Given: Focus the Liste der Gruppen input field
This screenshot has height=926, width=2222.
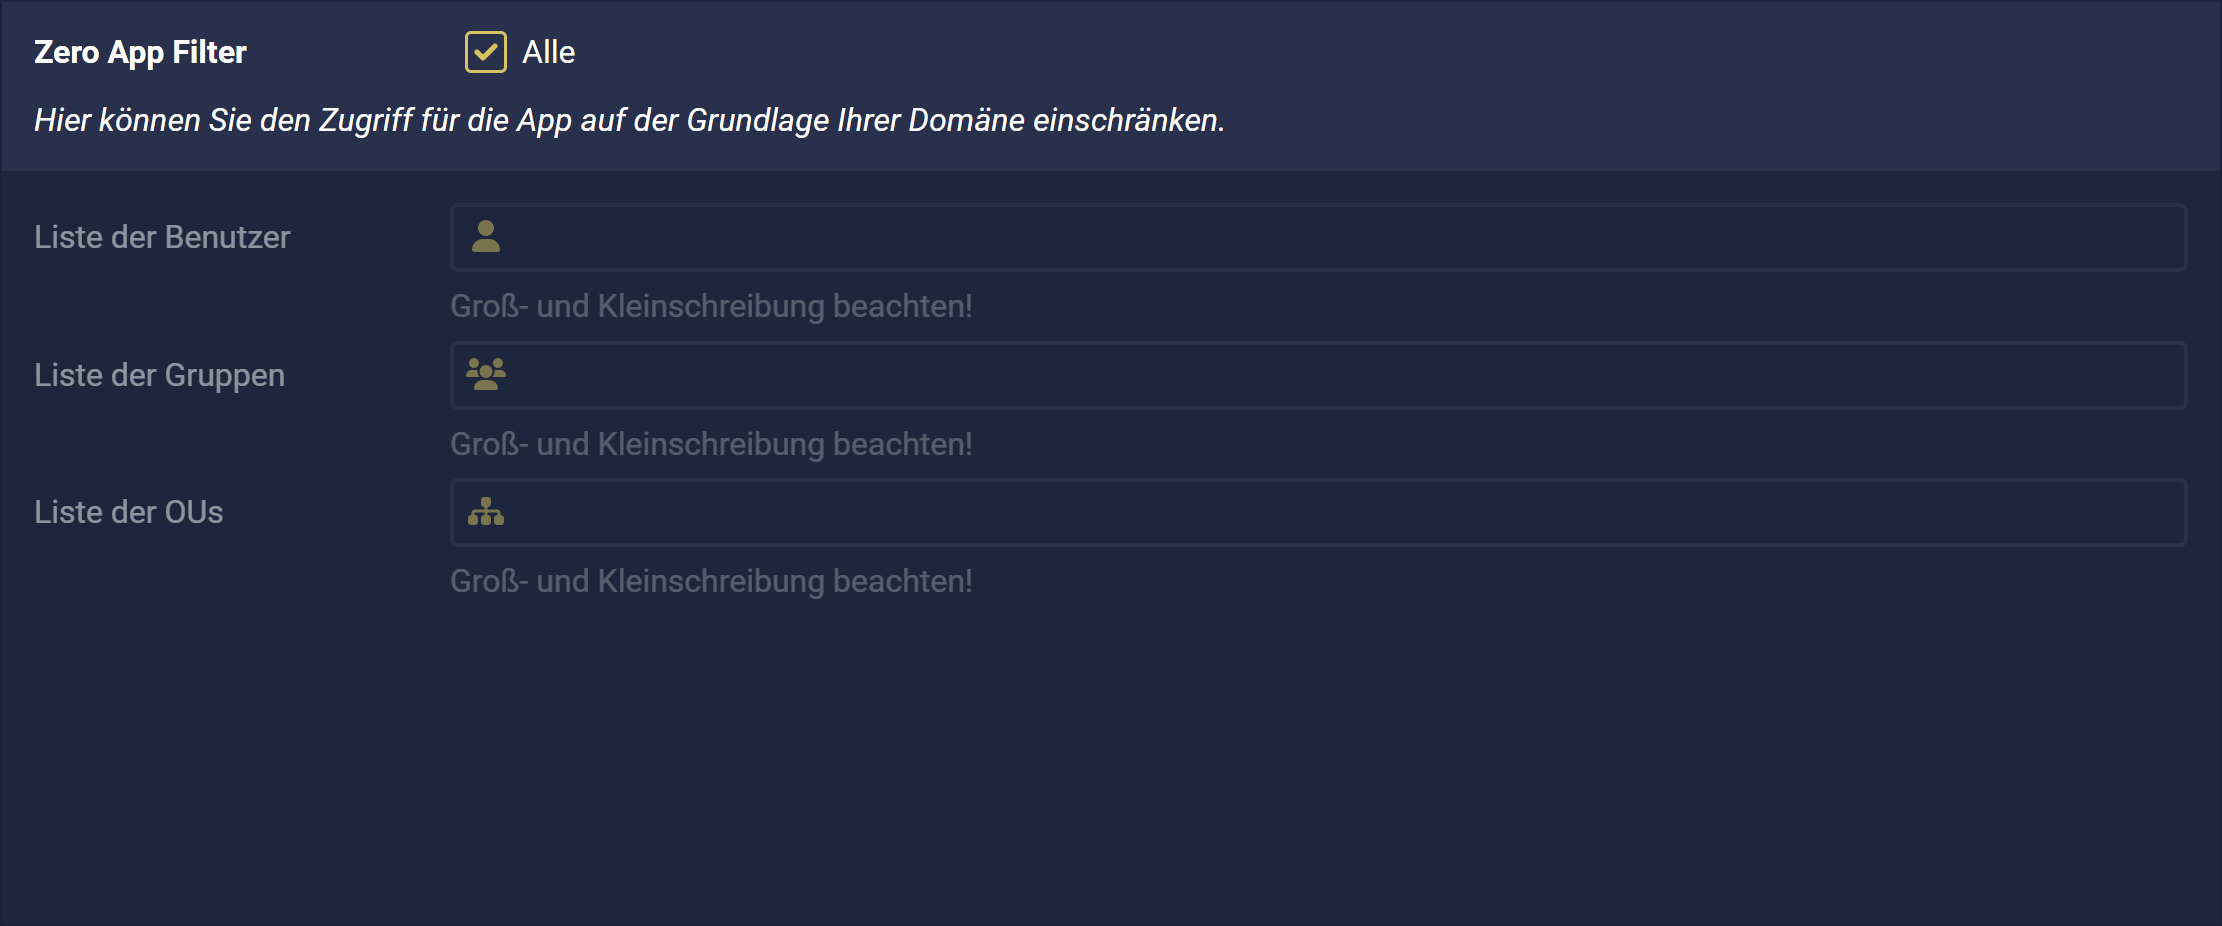Looking at the screenshot, I should point(1318,375).
